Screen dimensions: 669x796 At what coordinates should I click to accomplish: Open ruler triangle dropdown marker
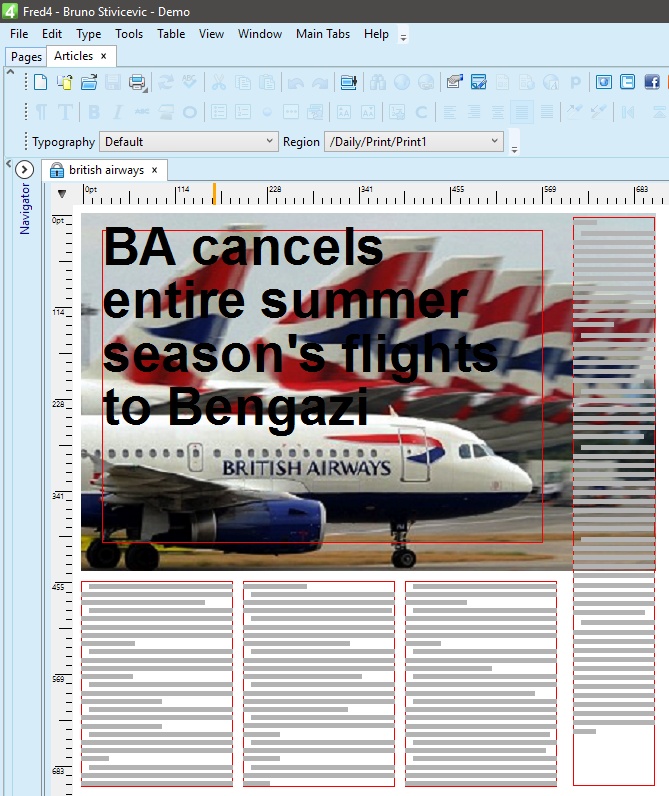[62, 193]
